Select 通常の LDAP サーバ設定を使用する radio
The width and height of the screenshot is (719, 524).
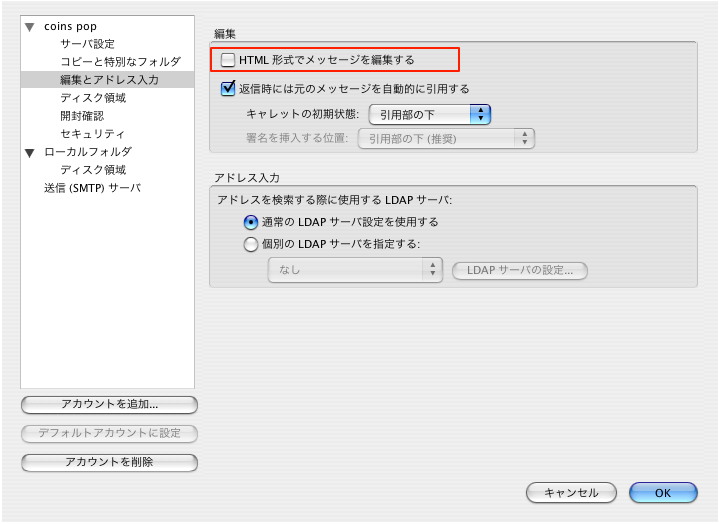[251, 222]
